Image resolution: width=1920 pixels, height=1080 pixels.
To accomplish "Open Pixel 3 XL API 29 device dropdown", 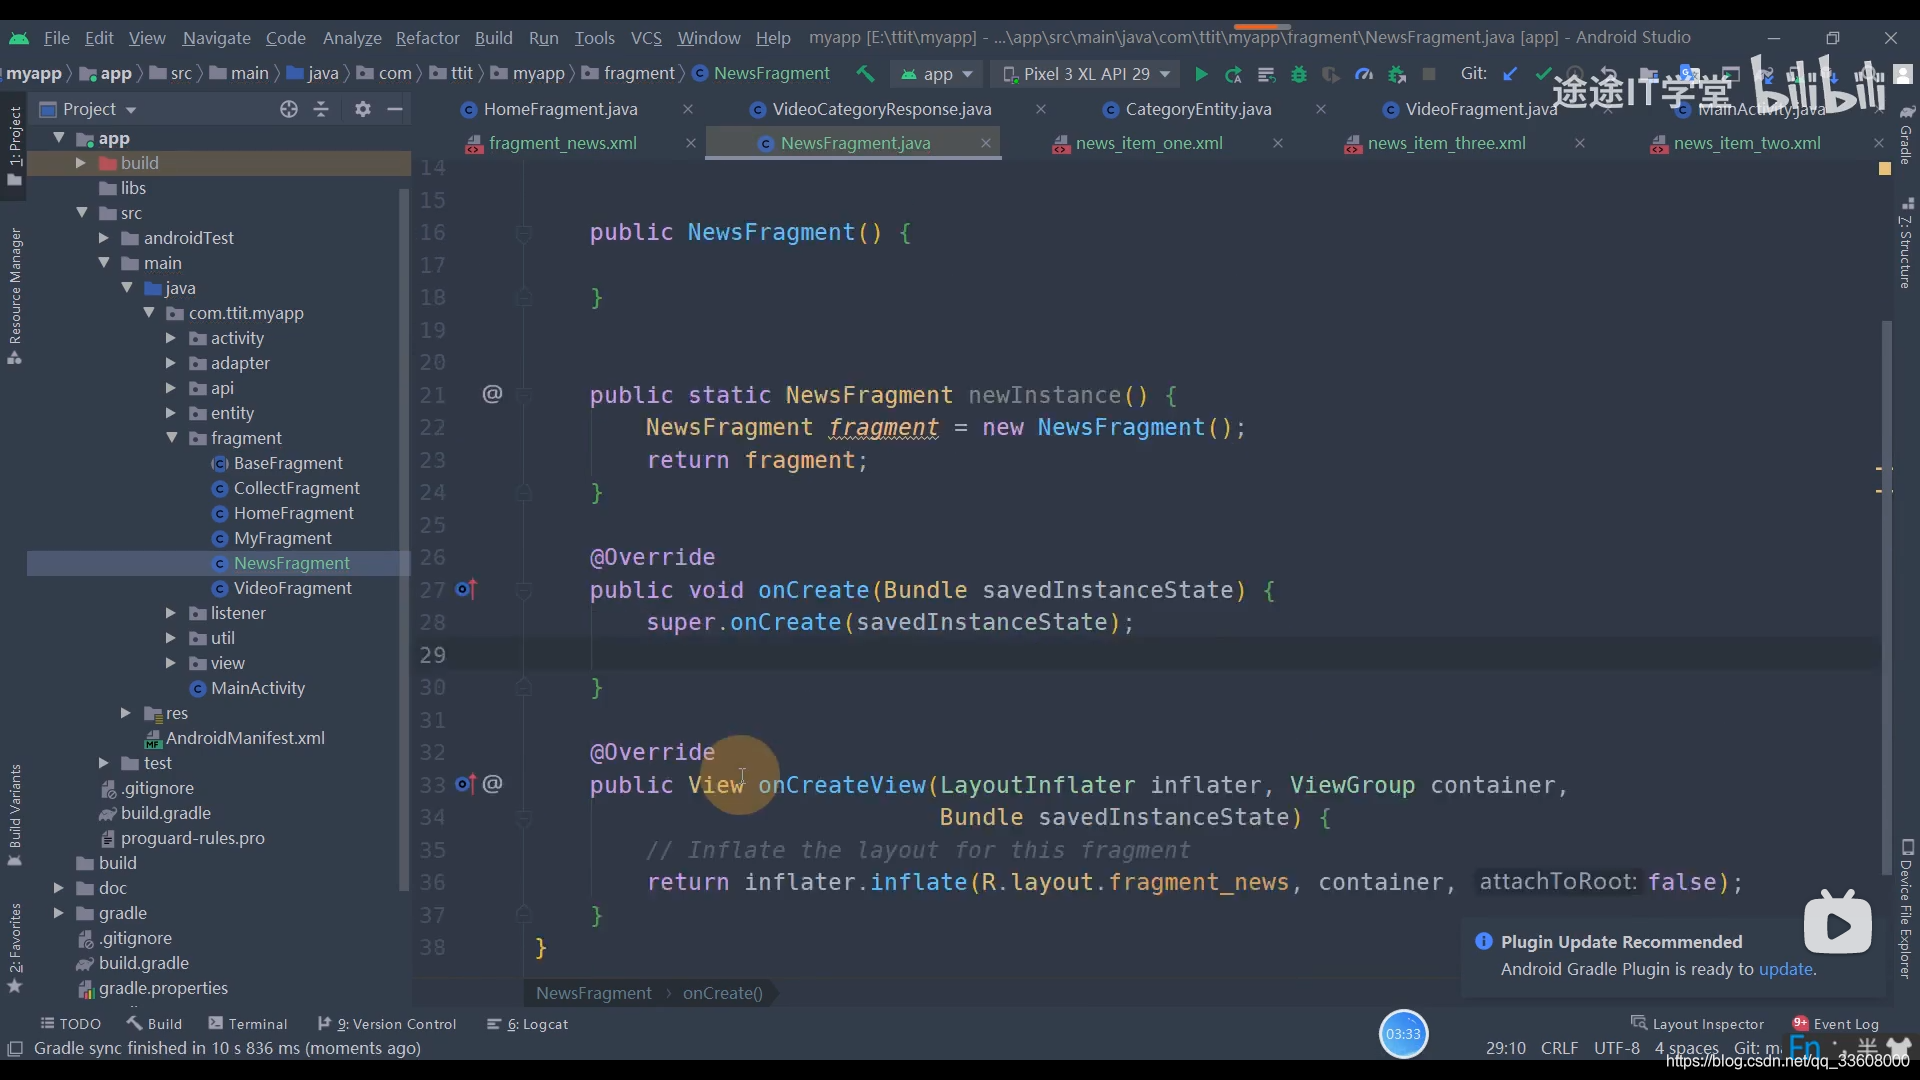I will [x=1086, y=74].
